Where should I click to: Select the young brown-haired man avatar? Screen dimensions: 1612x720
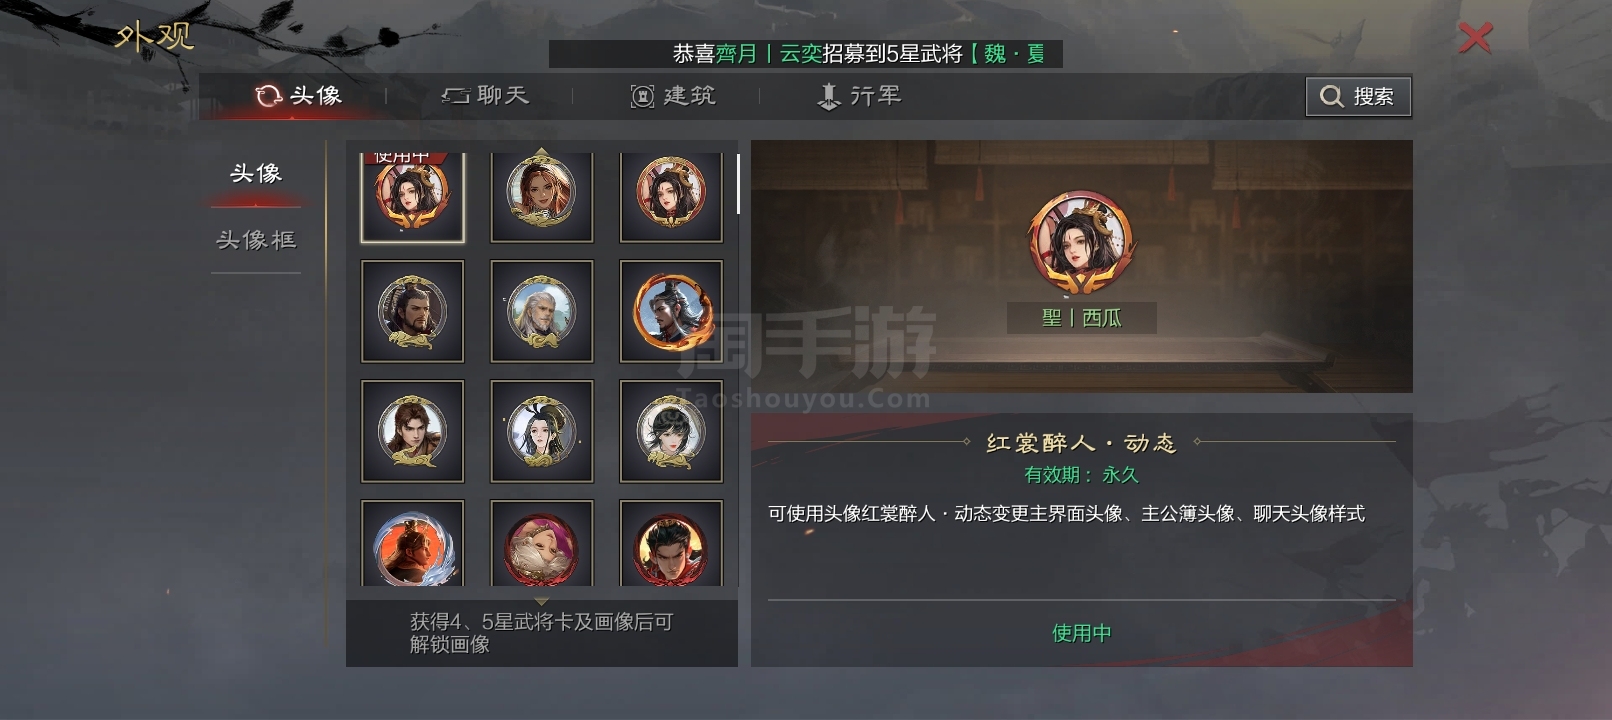[412, 431]
